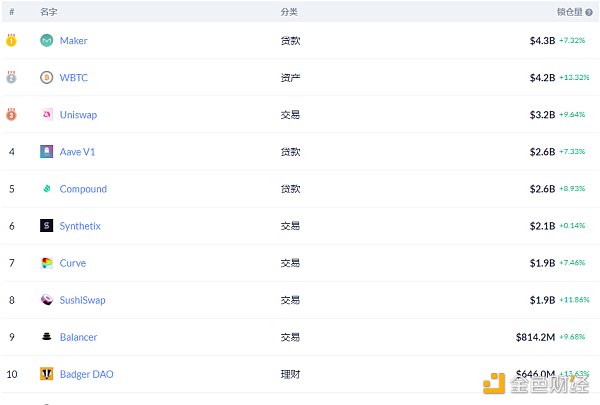Click the Maker logo icon
This screenshot has height=405, width=600.
tap(47, 40)
